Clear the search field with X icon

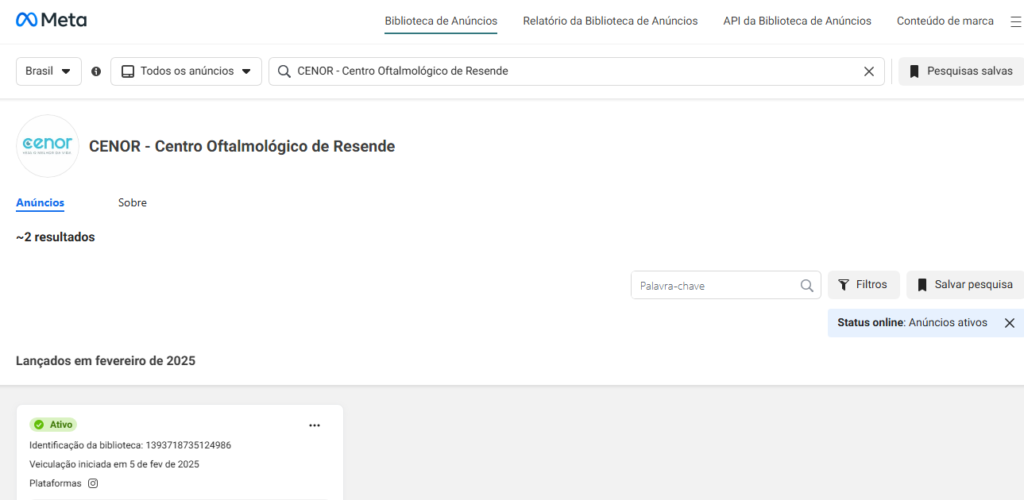pos(869,72)
